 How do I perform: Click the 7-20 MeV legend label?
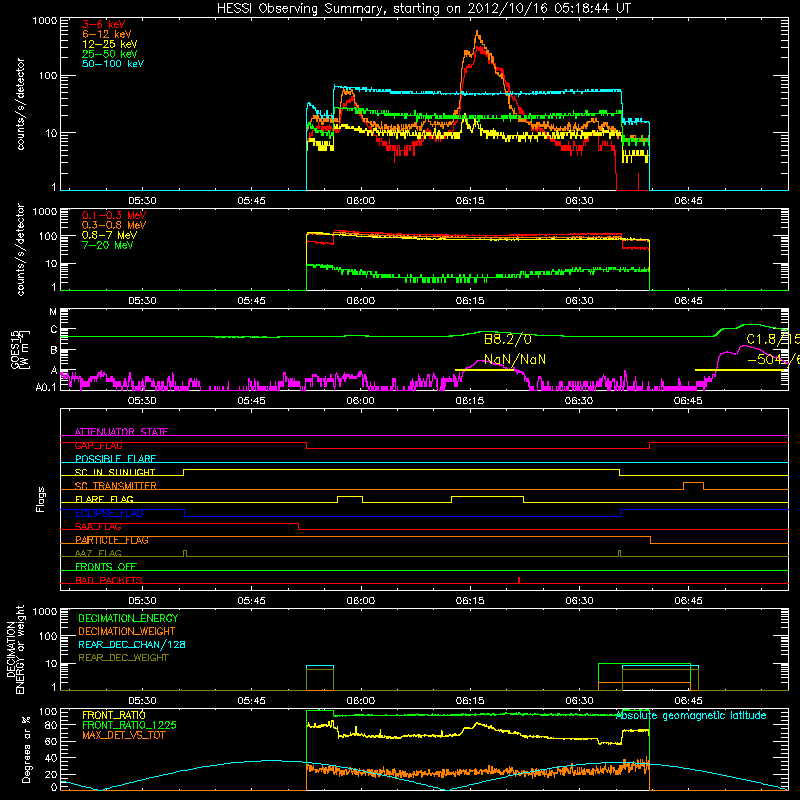pyautogui.click(x=107, y=245)
